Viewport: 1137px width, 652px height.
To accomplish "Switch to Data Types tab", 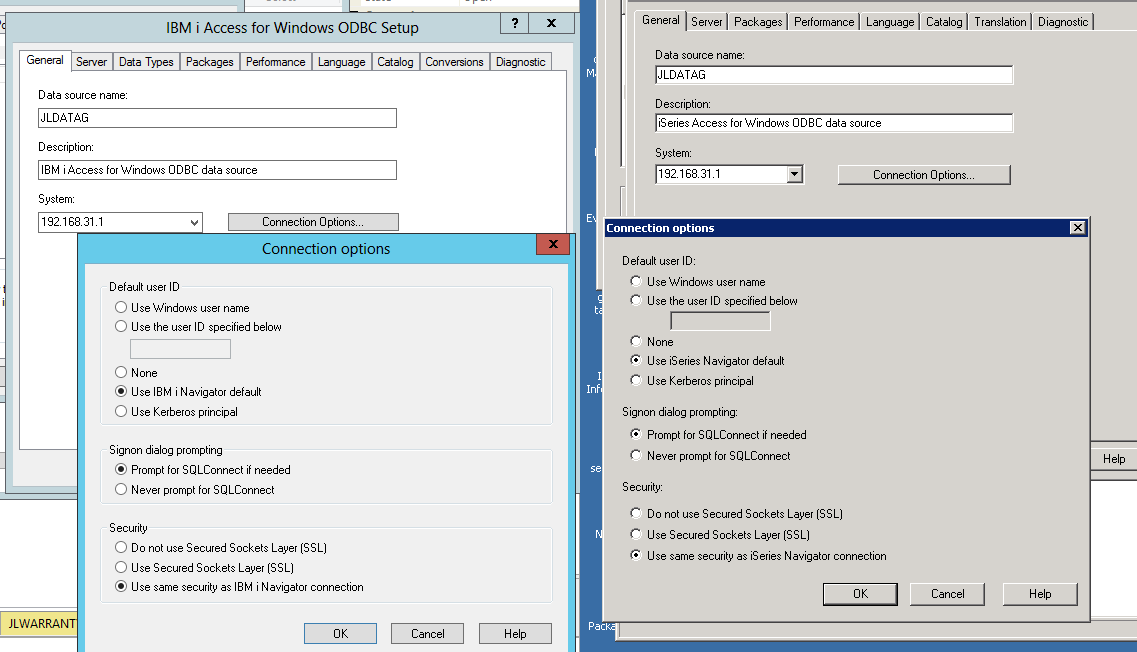I will click(146, 62).
